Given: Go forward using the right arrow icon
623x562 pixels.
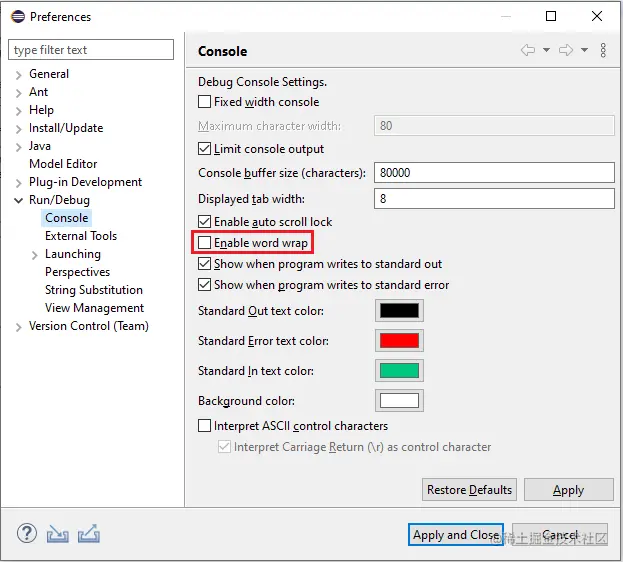Looking at the screenshot, I should (x=566, y=50).
